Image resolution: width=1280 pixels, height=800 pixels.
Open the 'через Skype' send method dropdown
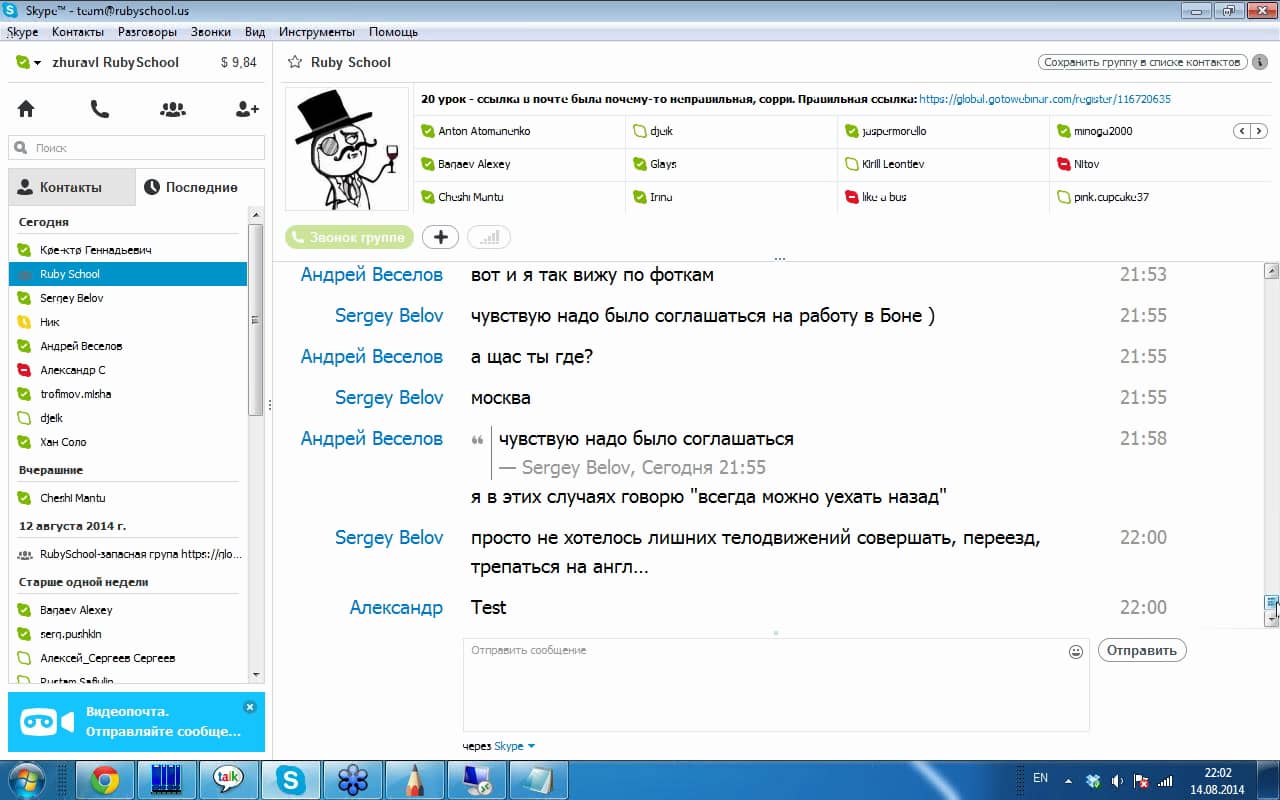(514, 746)
